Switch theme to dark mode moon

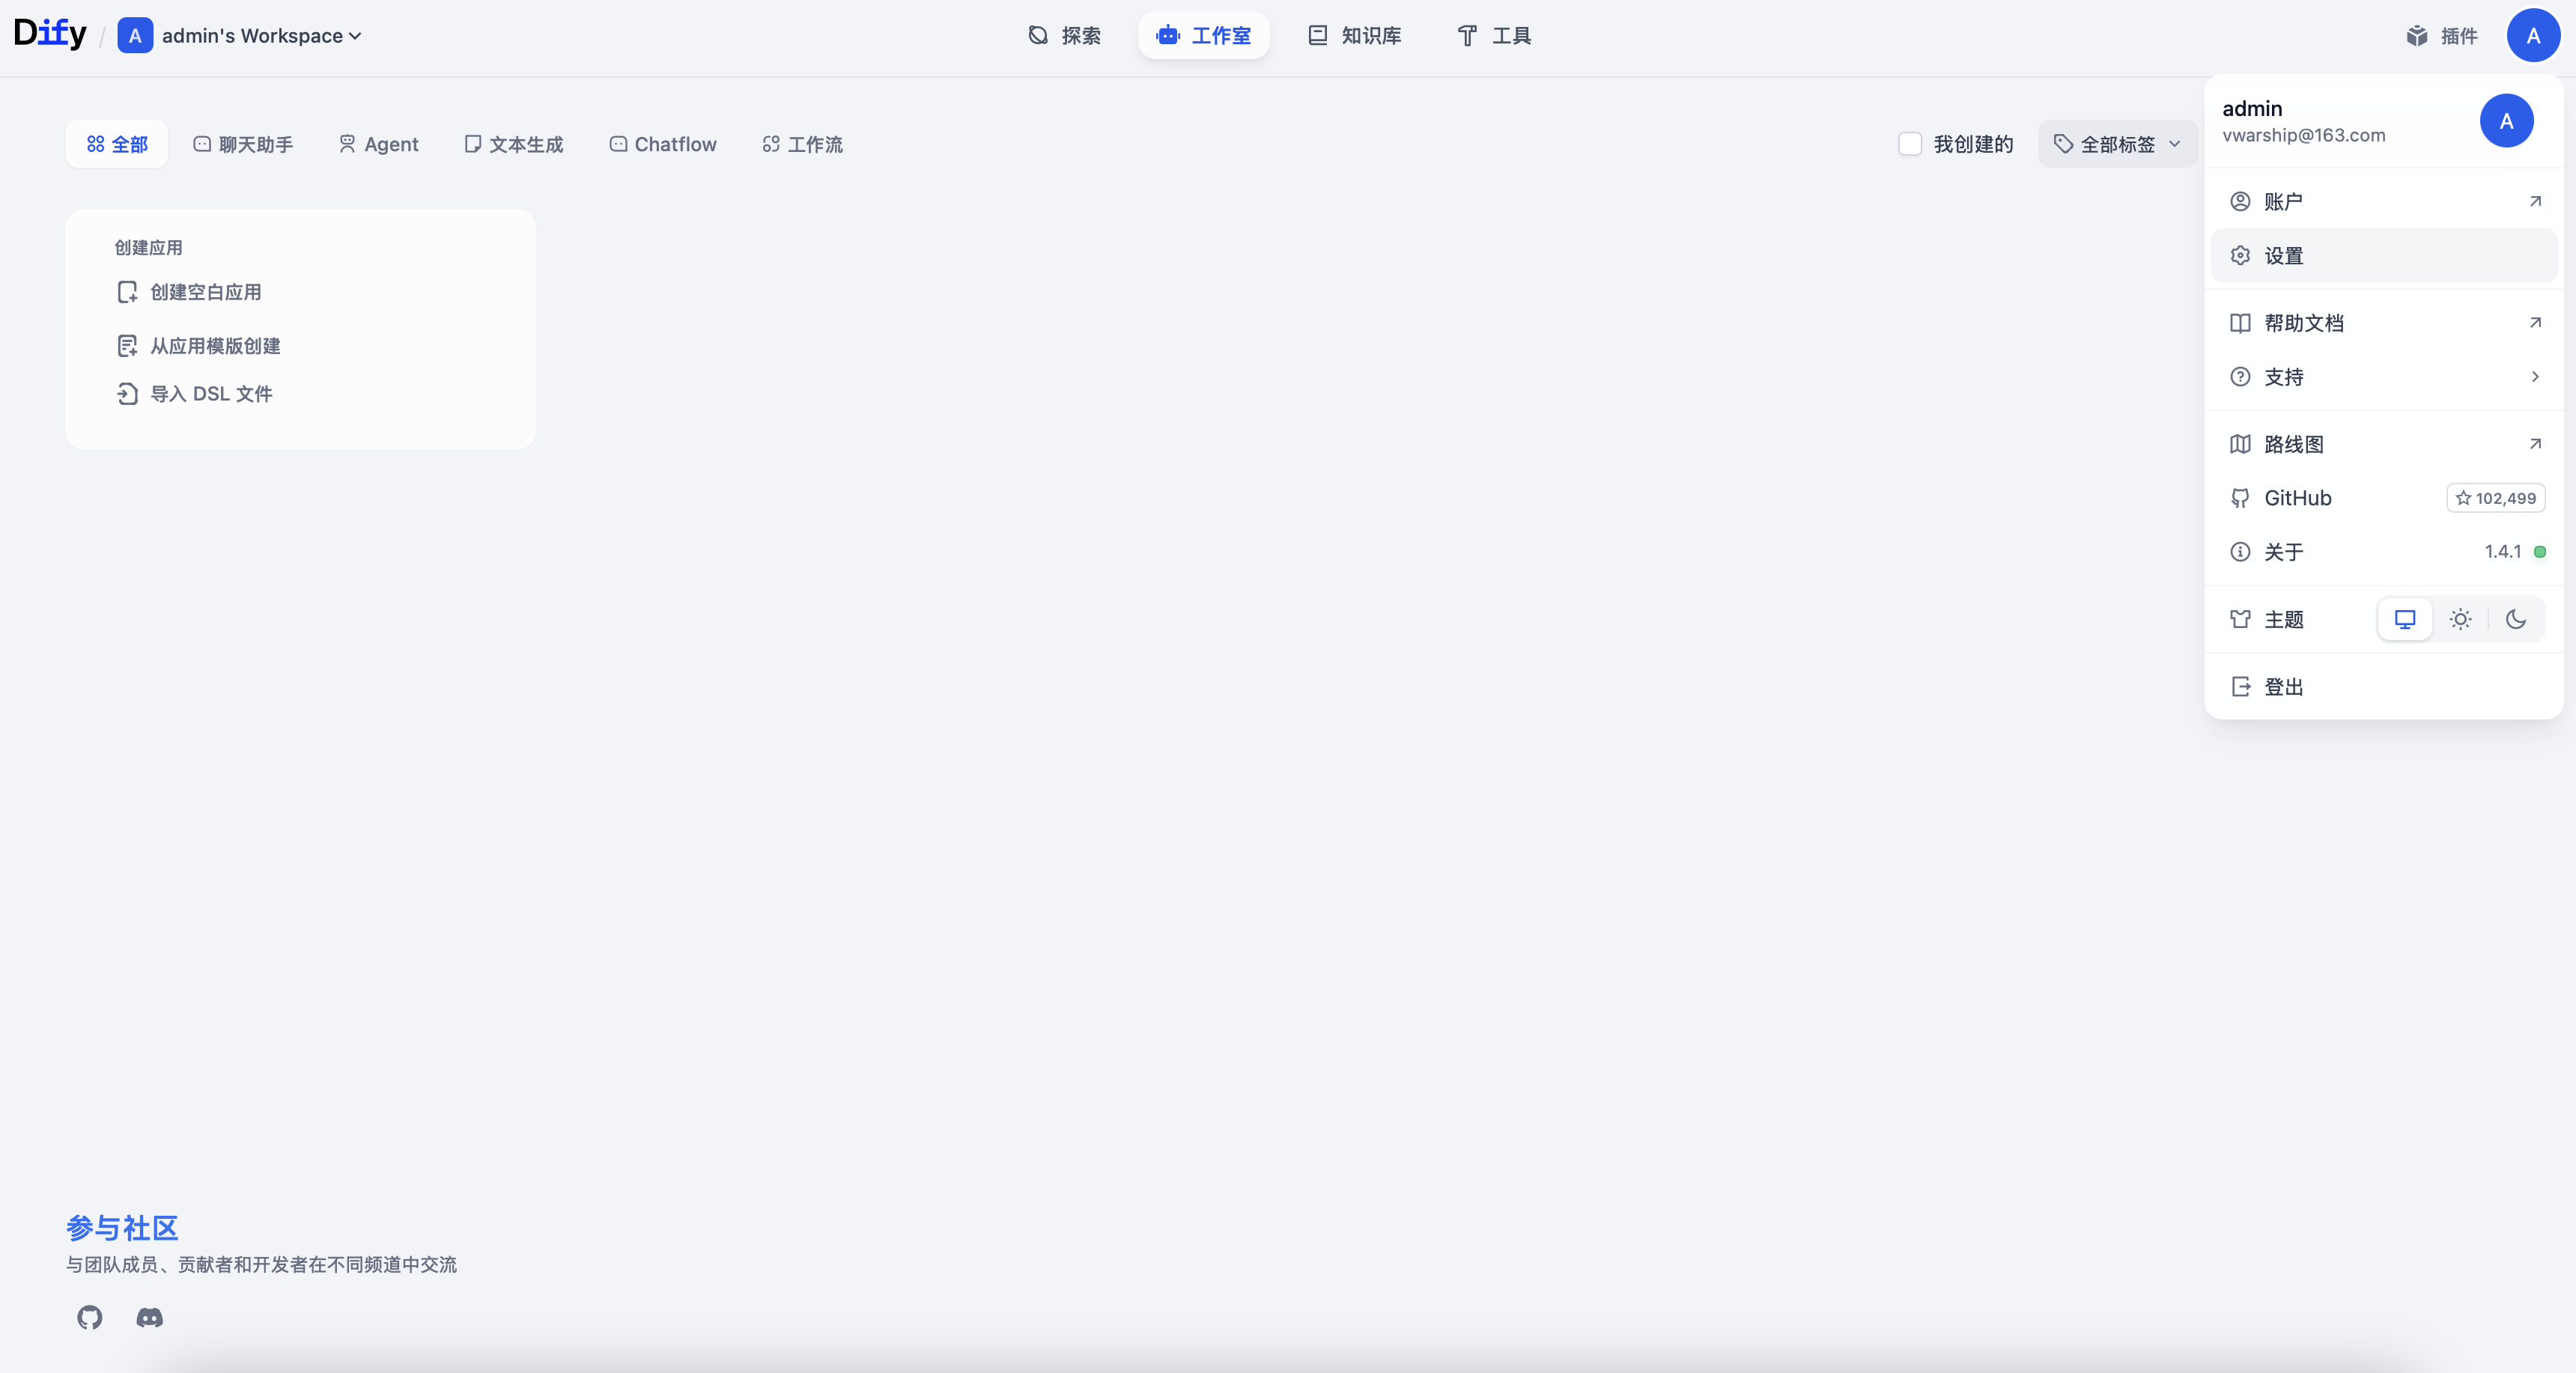pos(2516,619)
